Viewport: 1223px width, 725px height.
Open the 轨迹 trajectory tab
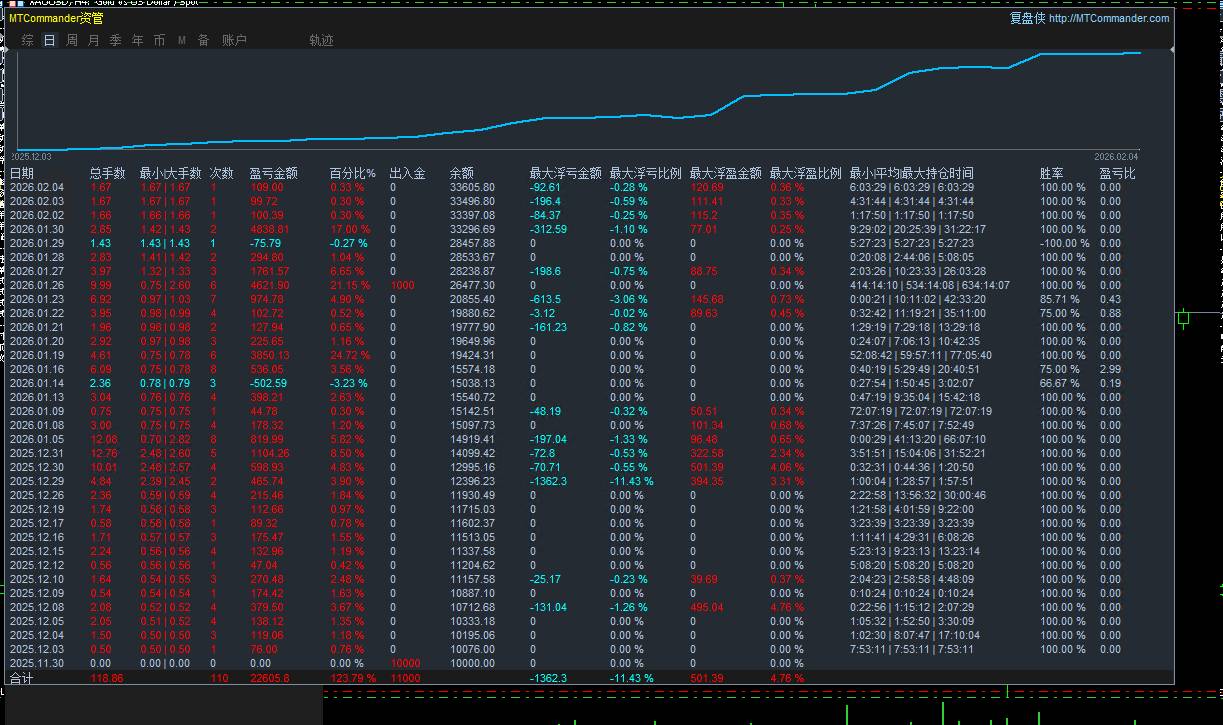coord(321,40)
